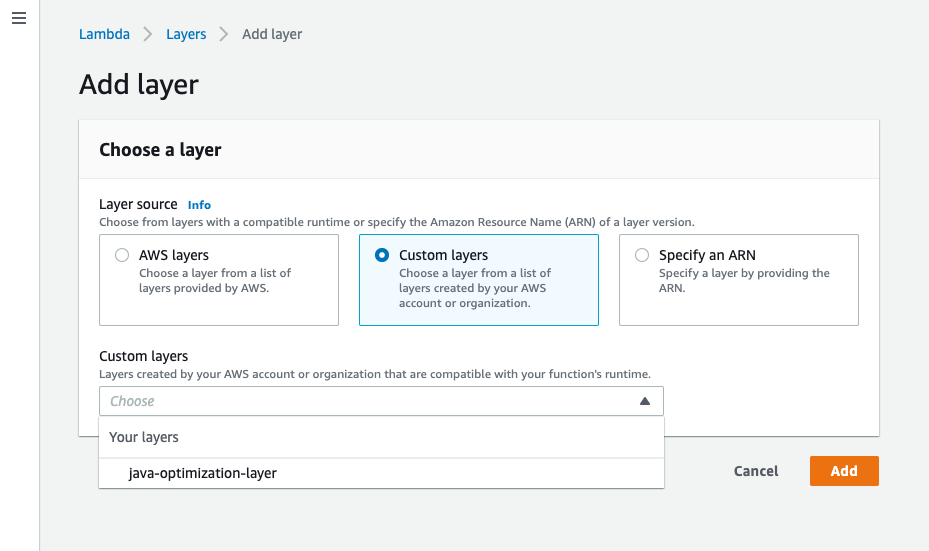This screenshot has height=551, width=929.
Task: Click the orange Add button
Action: coord(844,471)
